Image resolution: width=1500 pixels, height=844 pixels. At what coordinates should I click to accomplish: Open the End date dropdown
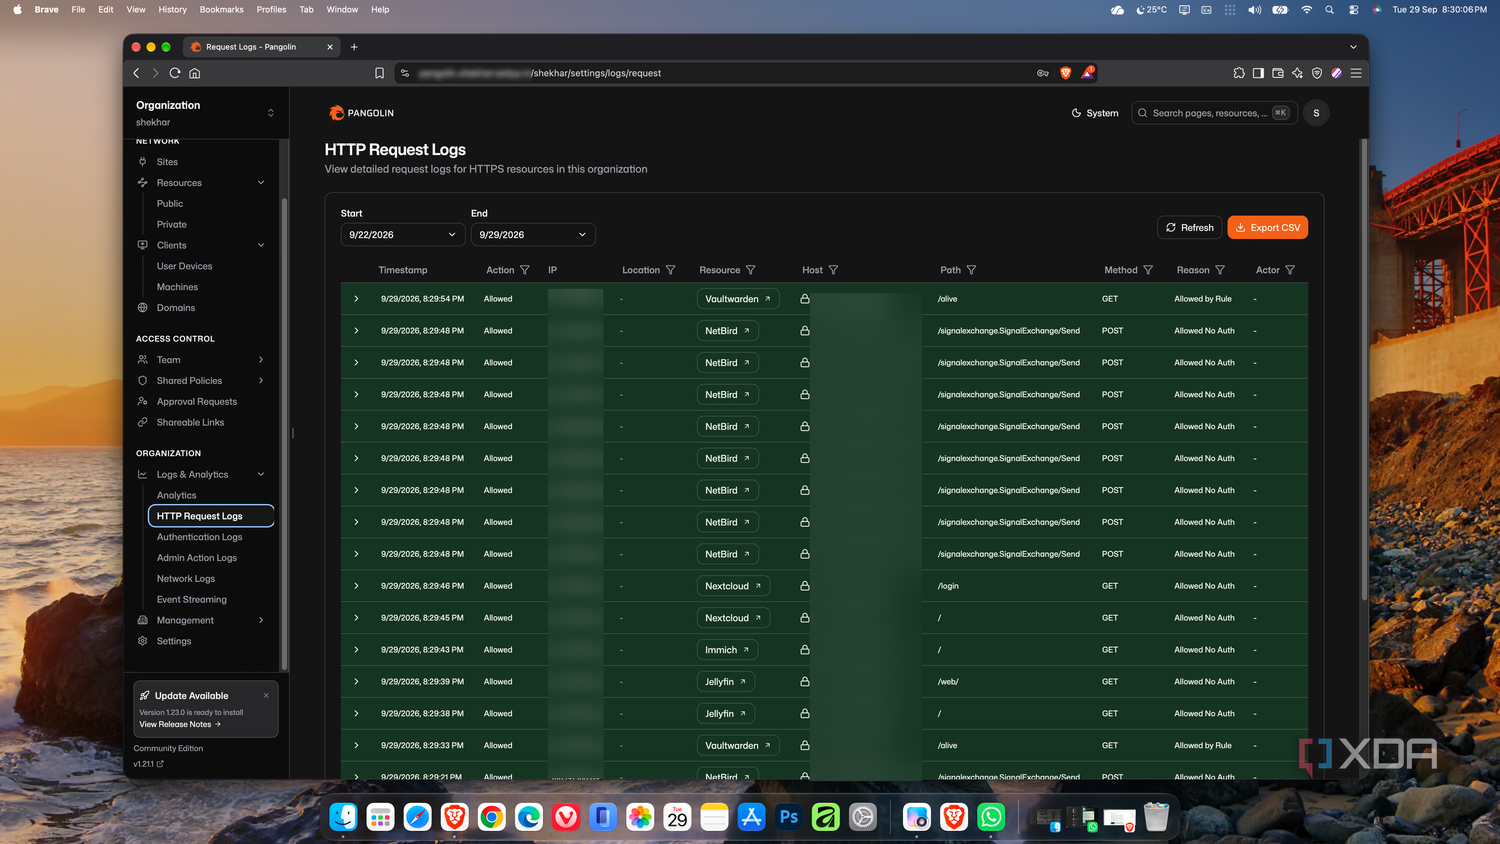pos(533,235)
